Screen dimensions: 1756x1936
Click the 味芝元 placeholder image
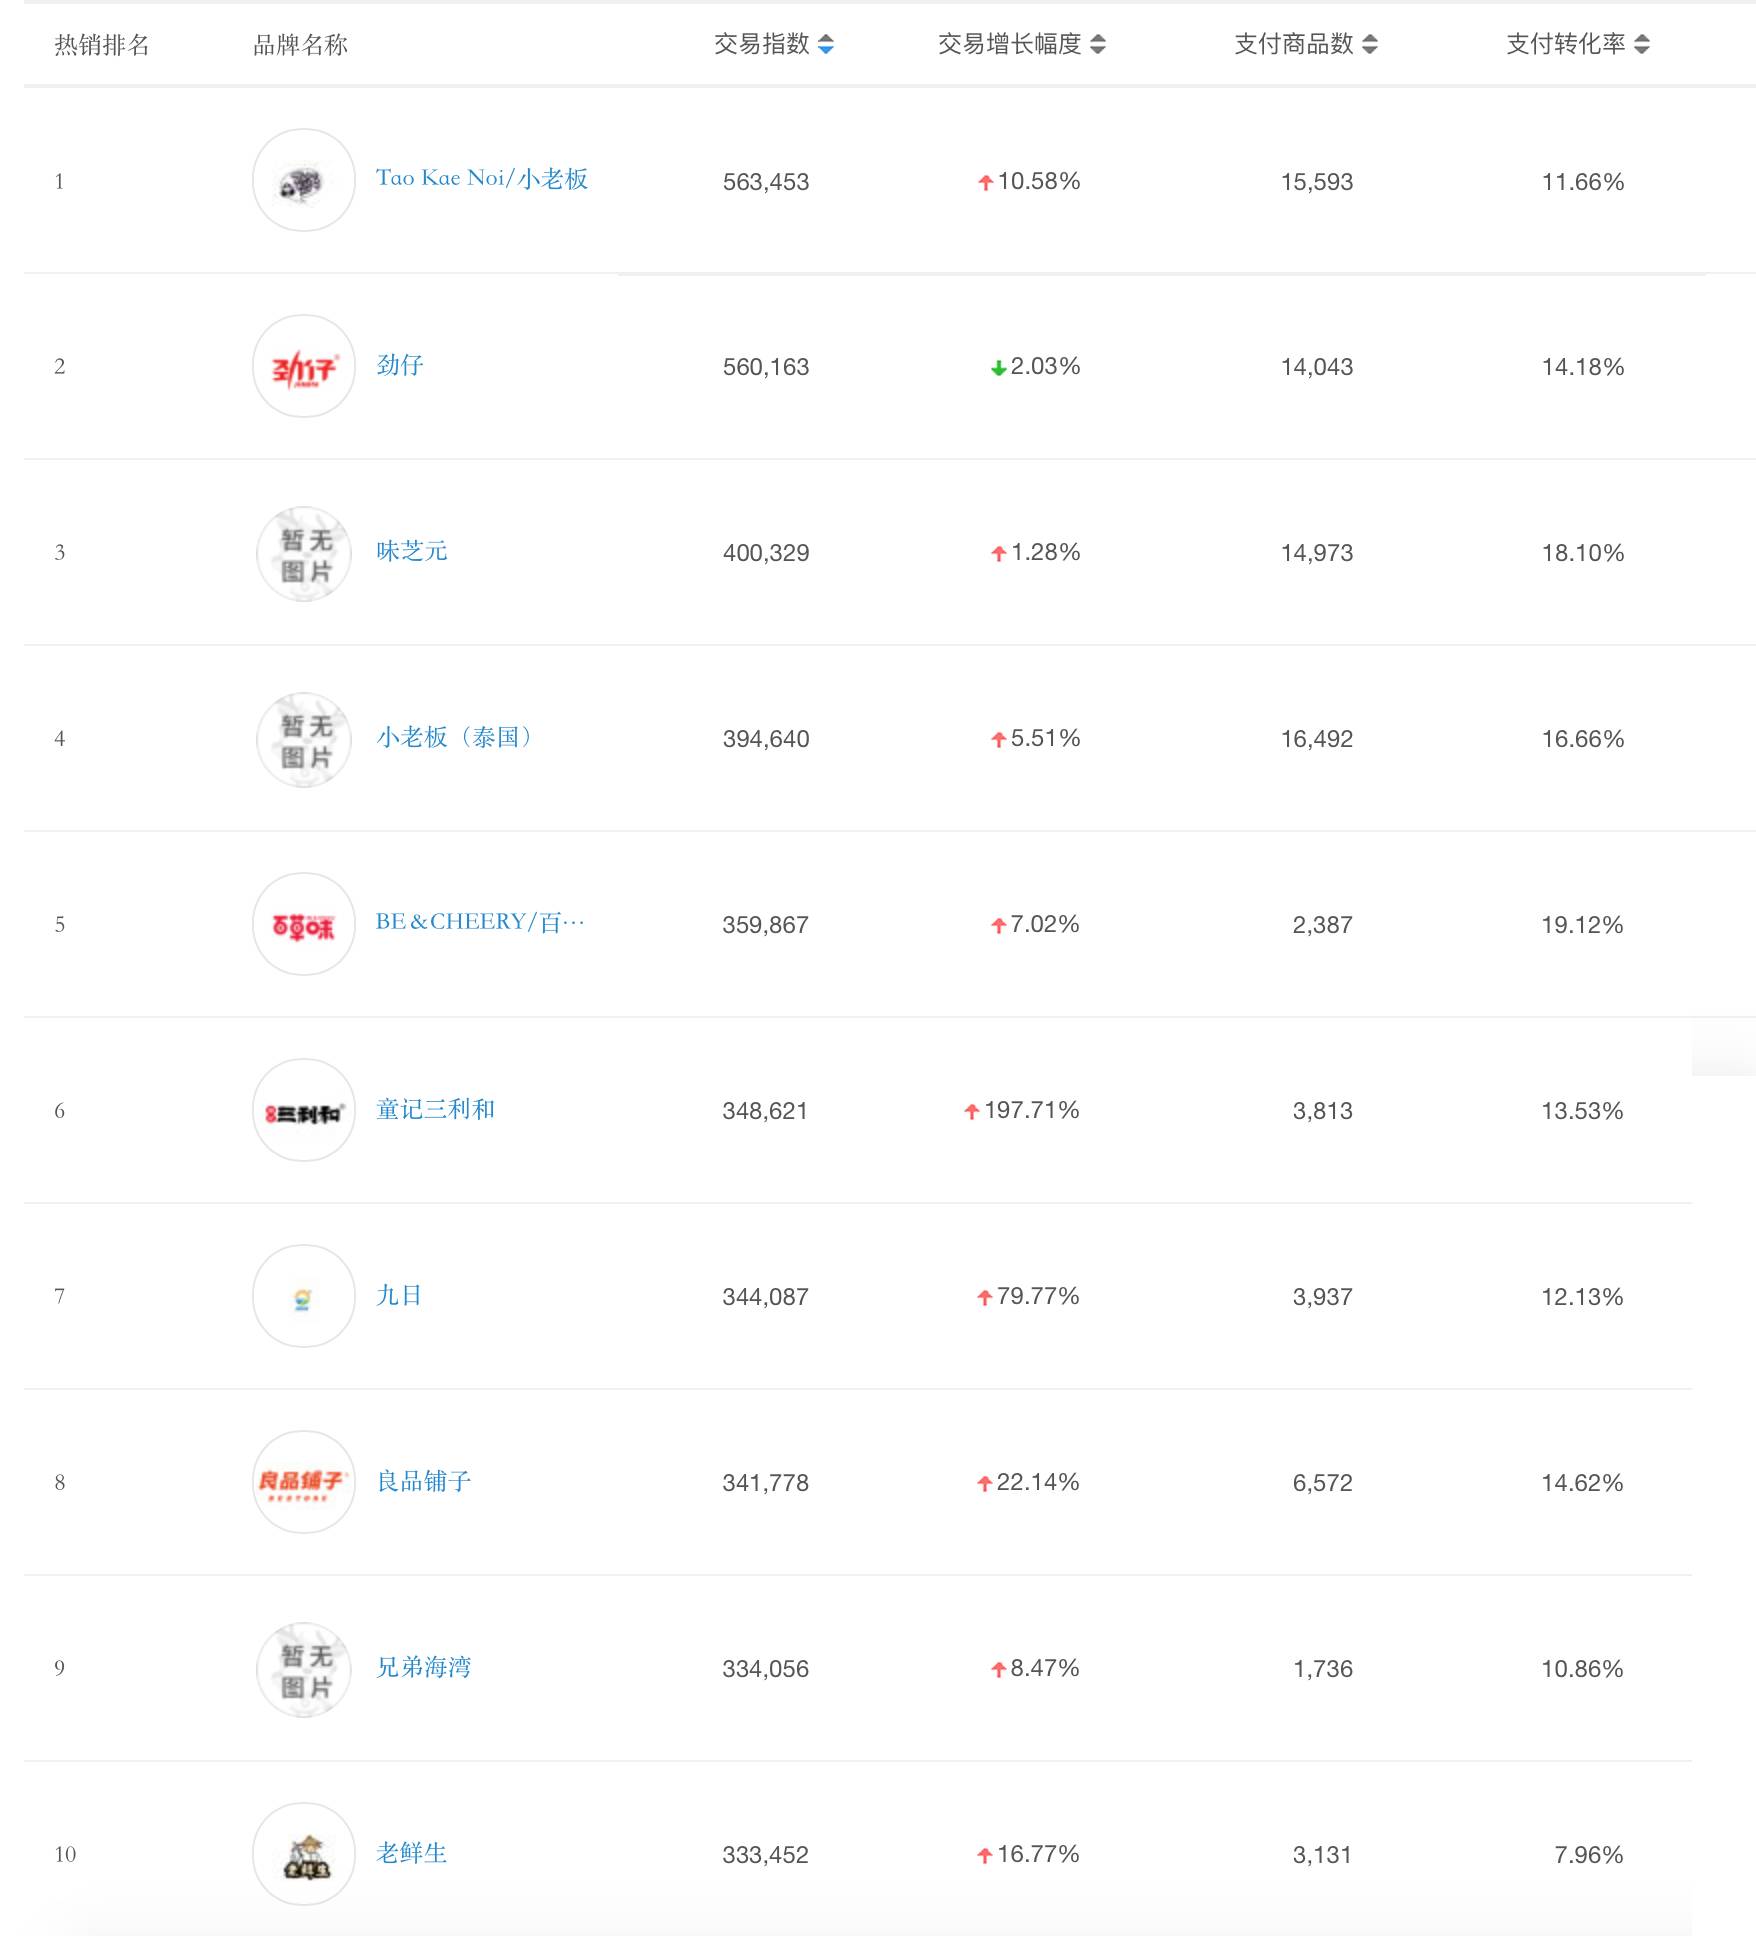pyautogui.click(x=304, y=554)
